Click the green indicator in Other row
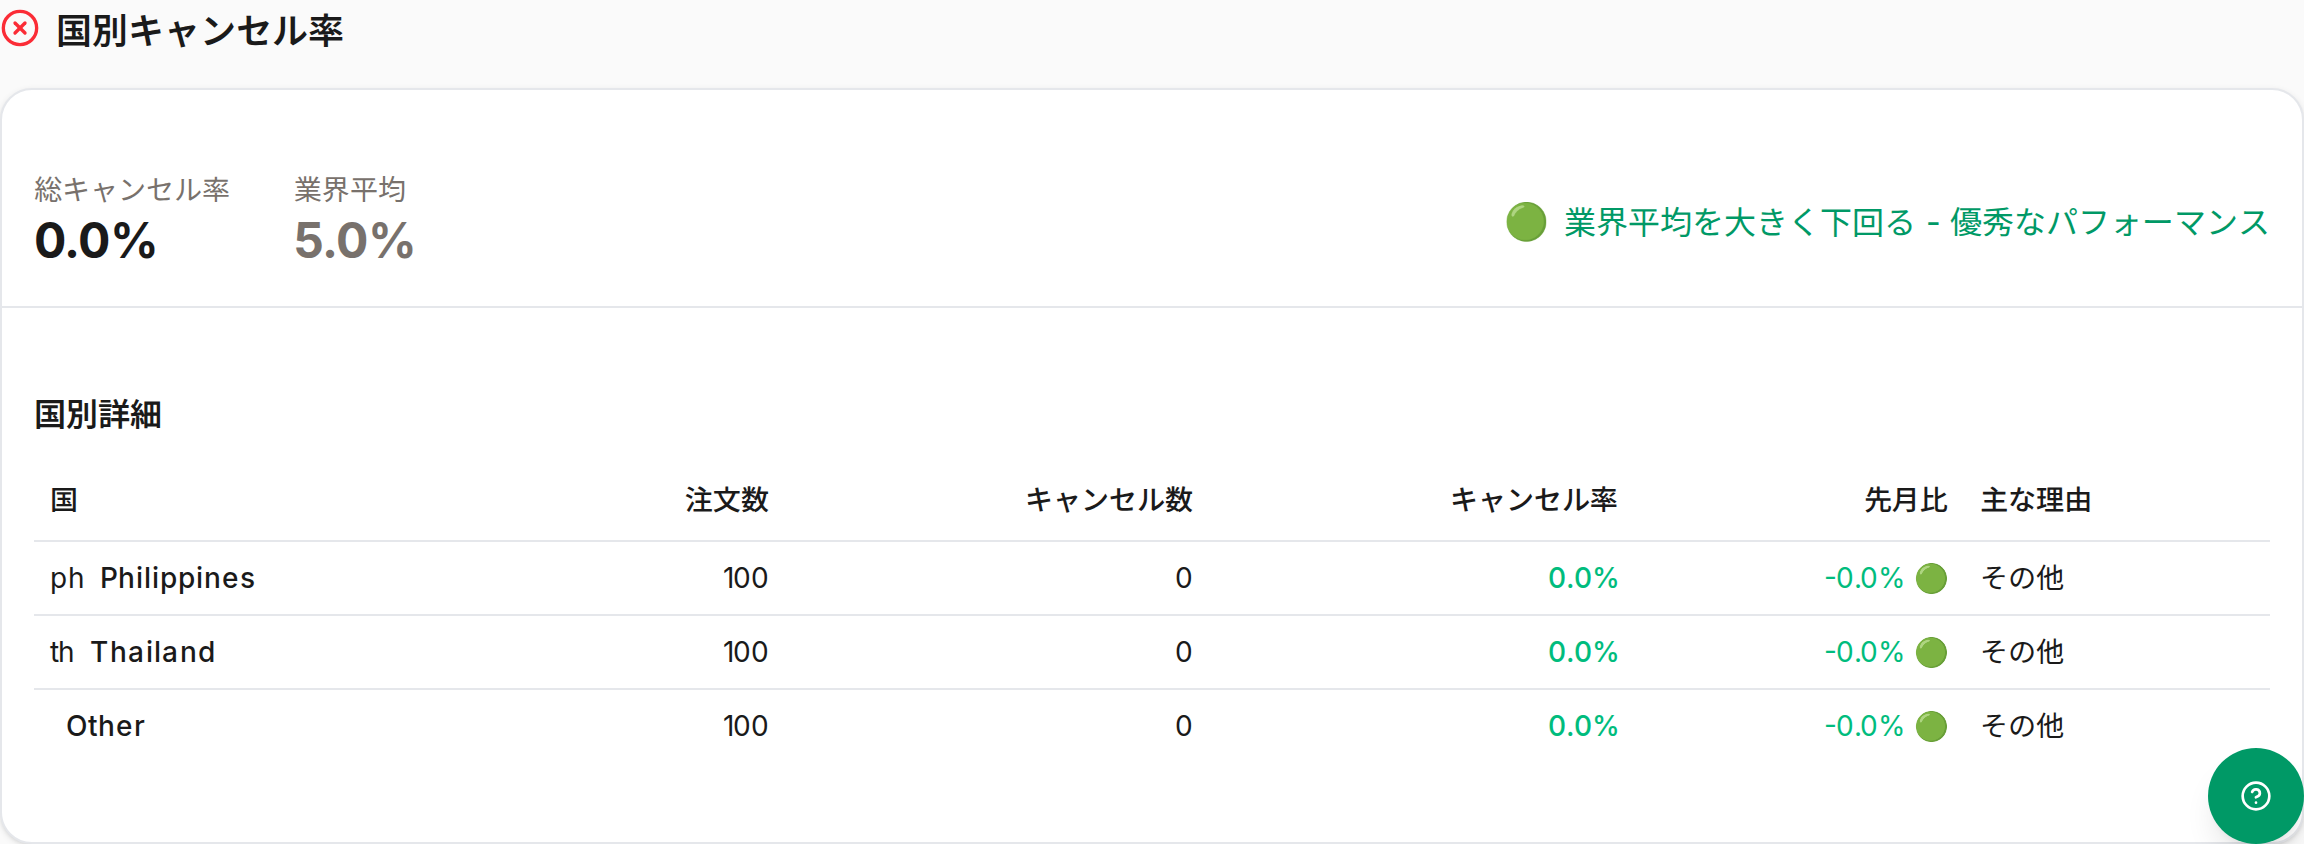 tap(1931, 726)
